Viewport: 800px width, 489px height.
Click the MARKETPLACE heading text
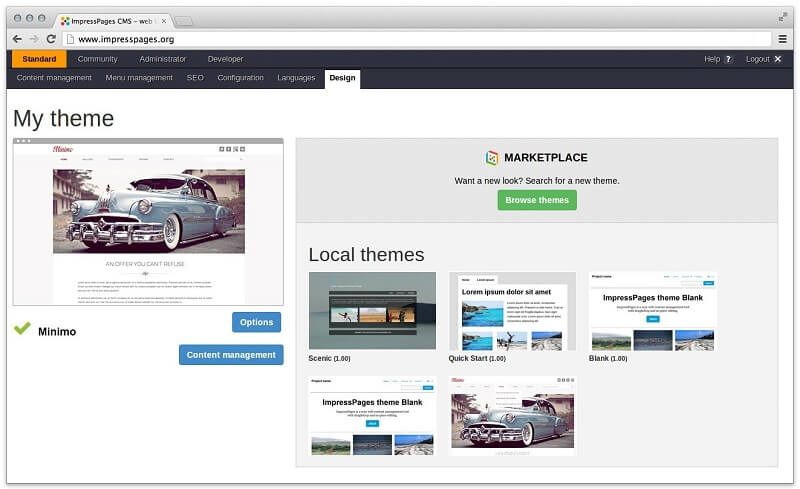pyautogui.click(x=546, y=158)
